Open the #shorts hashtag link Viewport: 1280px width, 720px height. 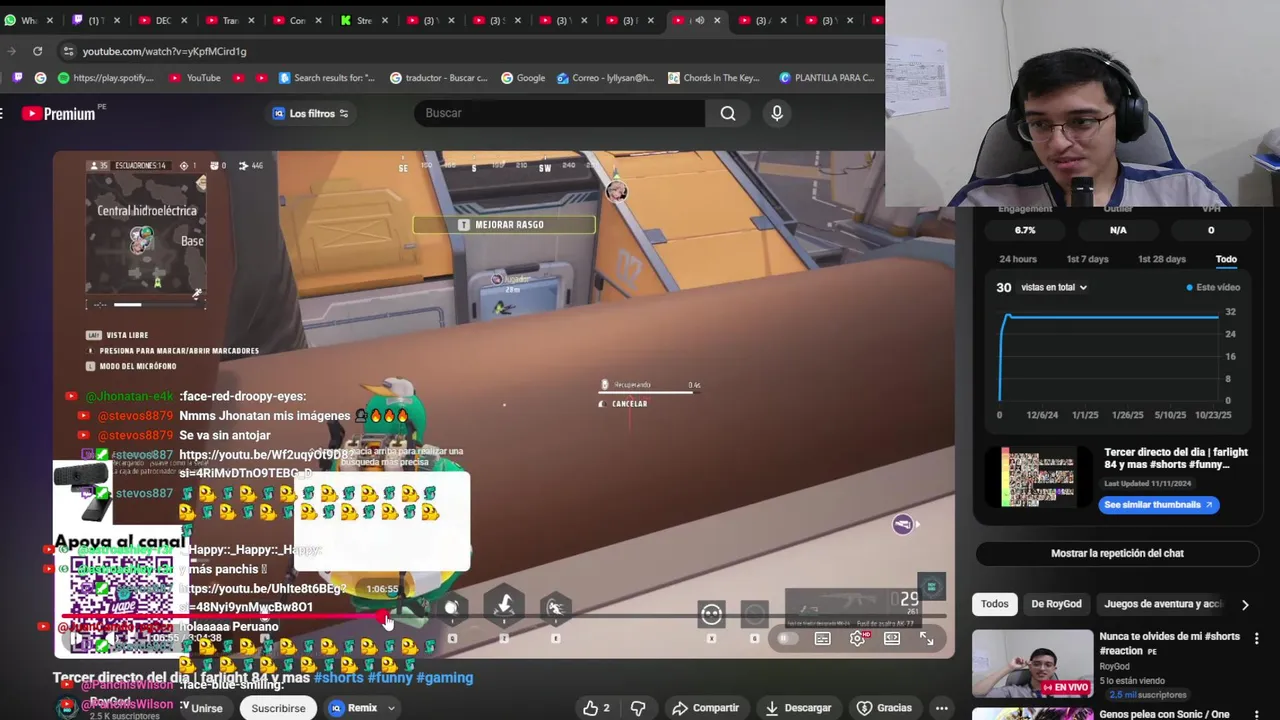[338, 678]
